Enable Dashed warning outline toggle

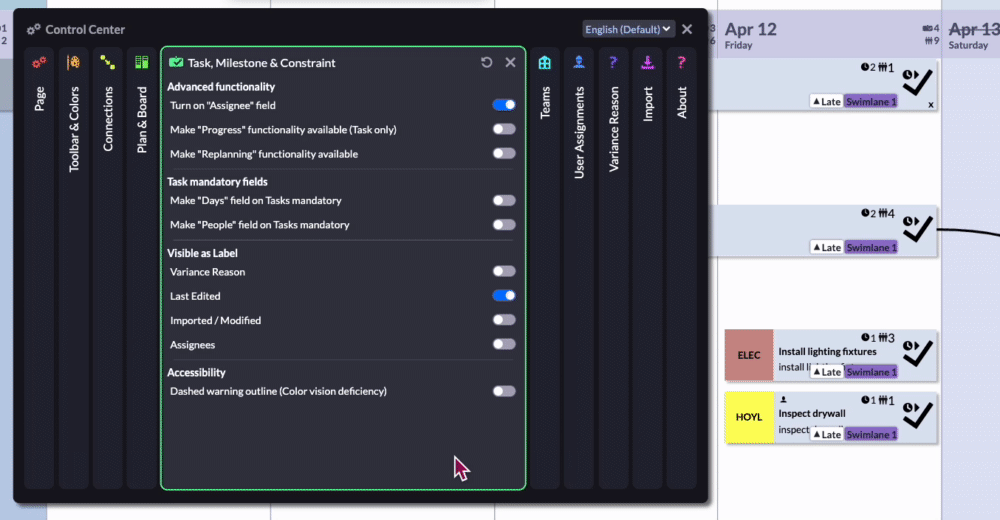504,391
